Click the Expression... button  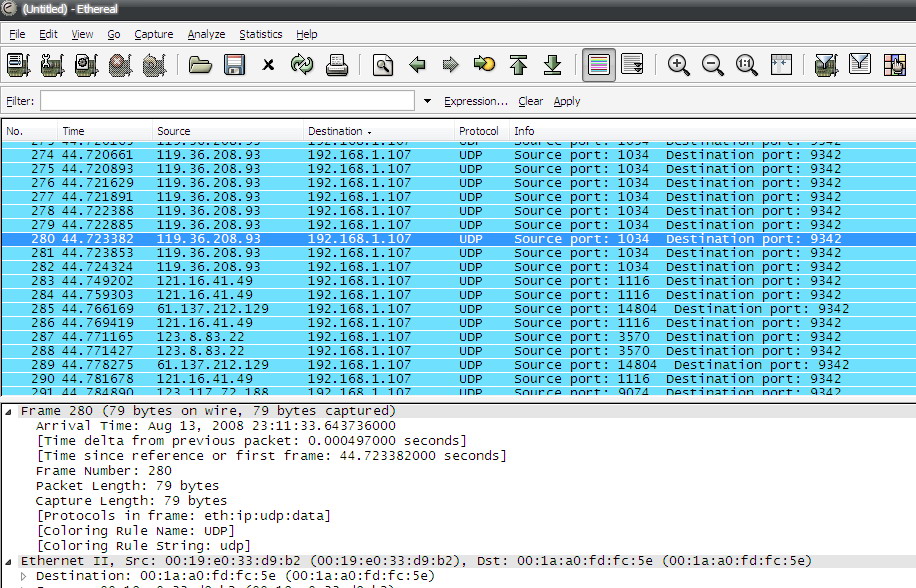point(476,101)
